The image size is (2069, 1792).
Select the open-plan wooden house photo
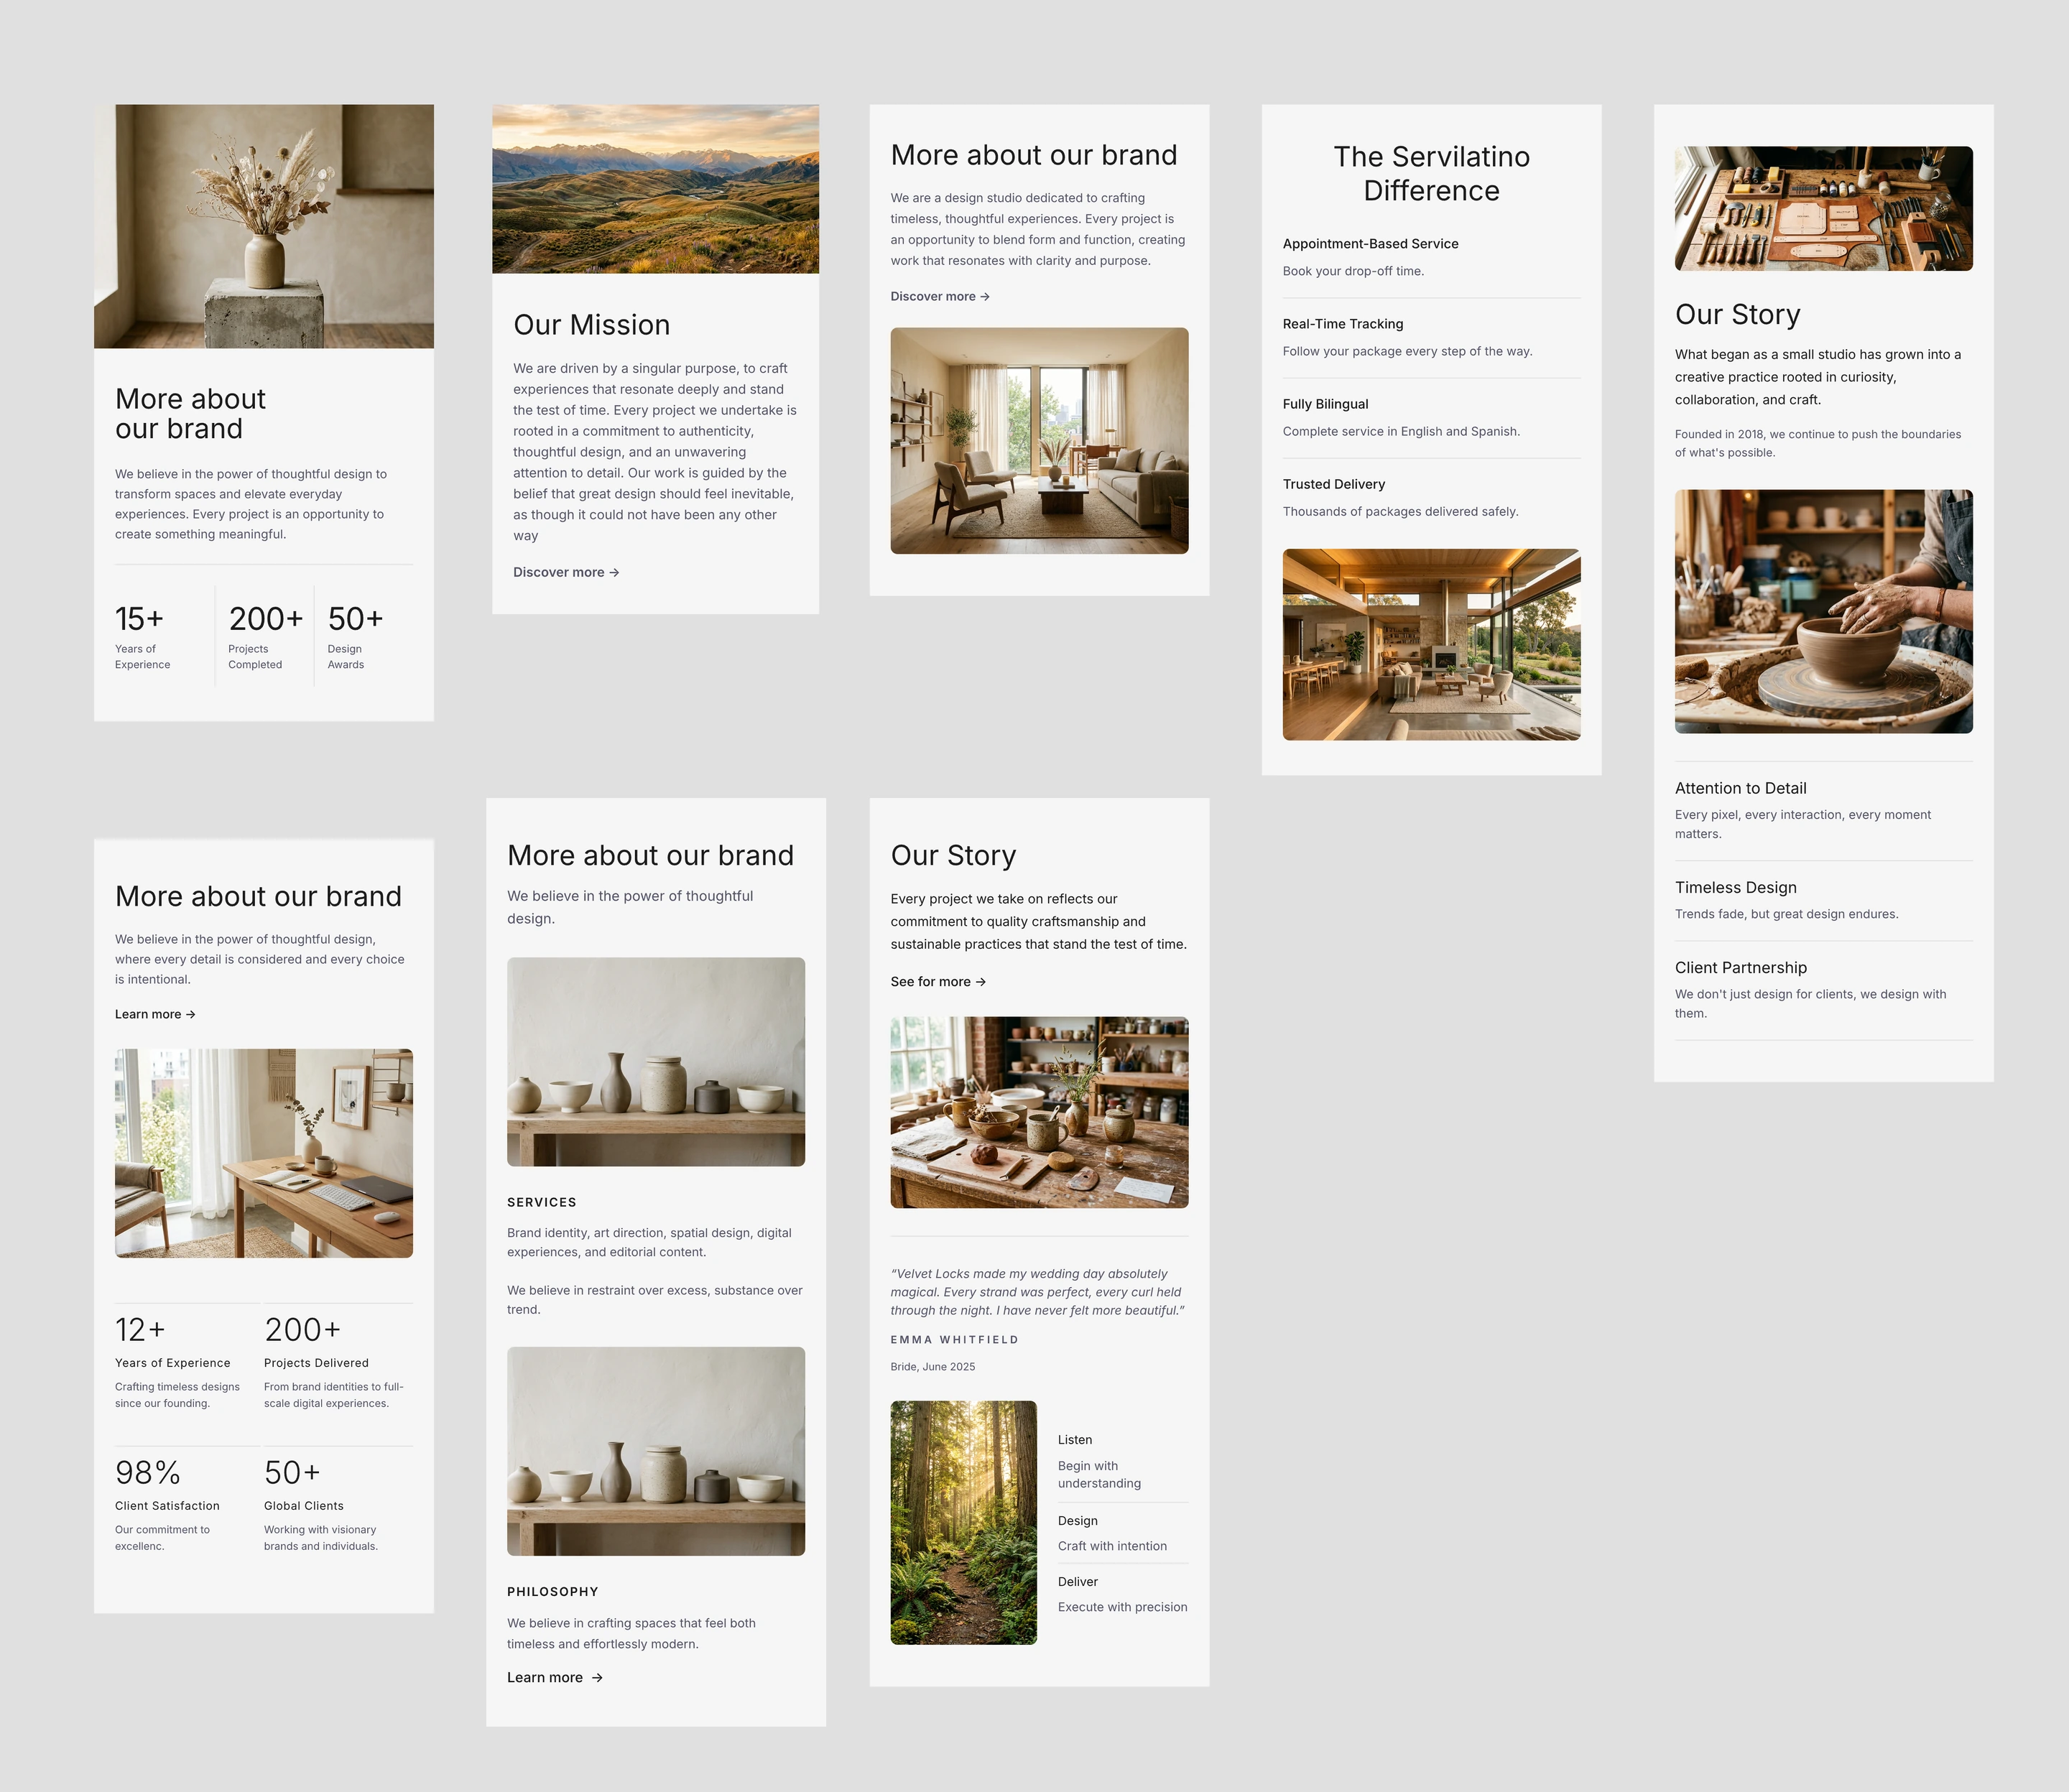pyautogui.click(x=1431, y=644)
